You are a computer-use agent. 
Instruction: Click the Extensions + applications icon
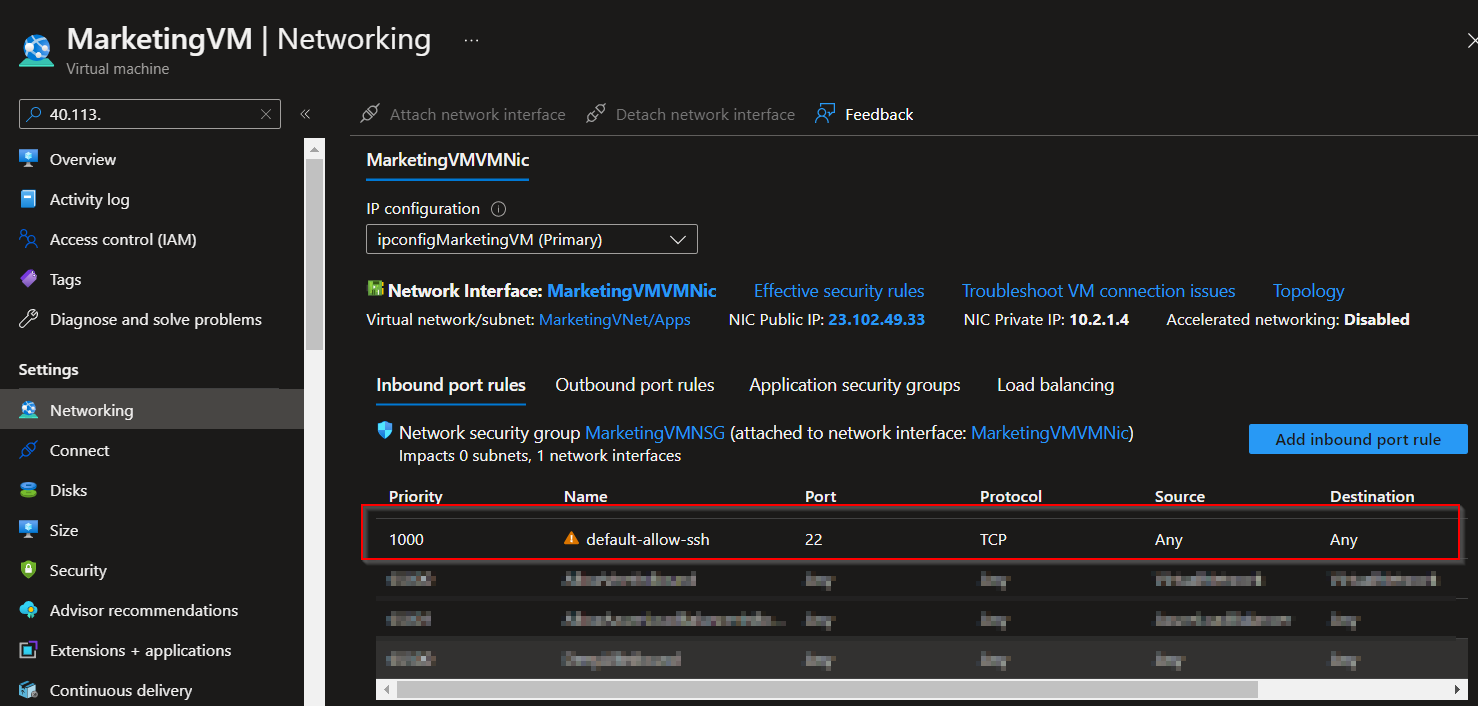point(29,650)
